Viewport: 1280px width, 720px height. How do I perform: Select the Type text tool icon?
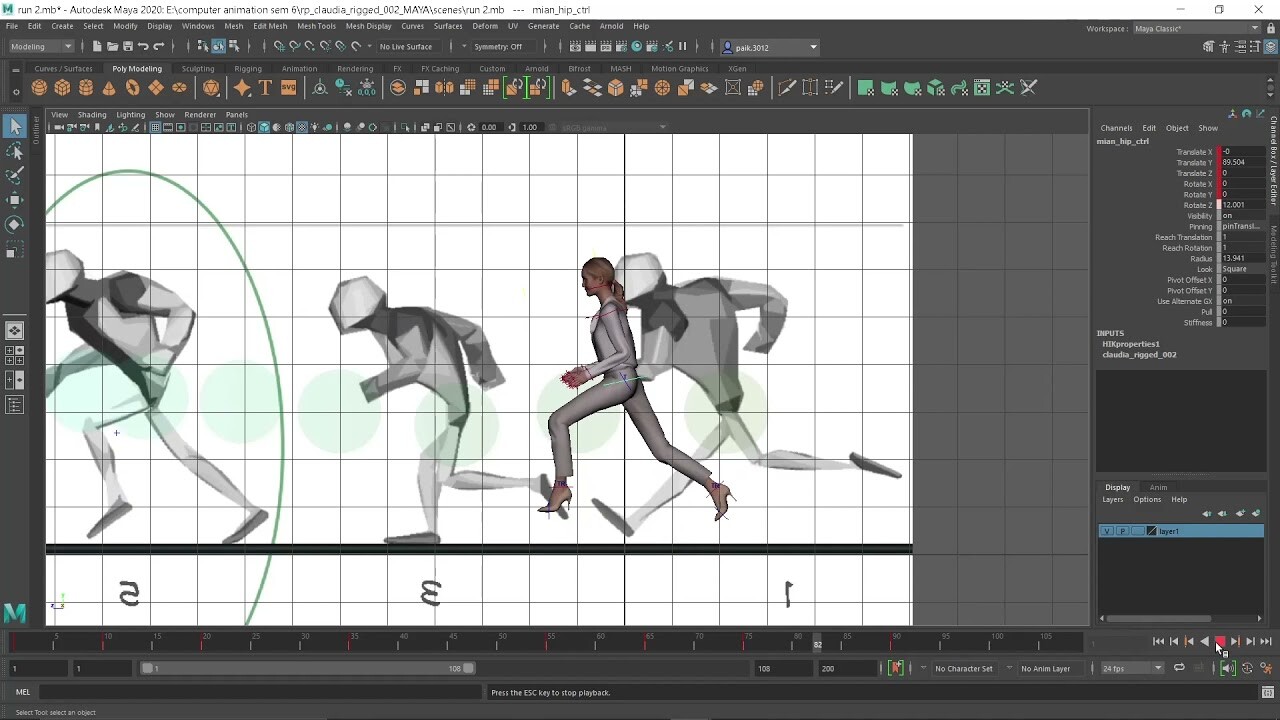(265, 88)
